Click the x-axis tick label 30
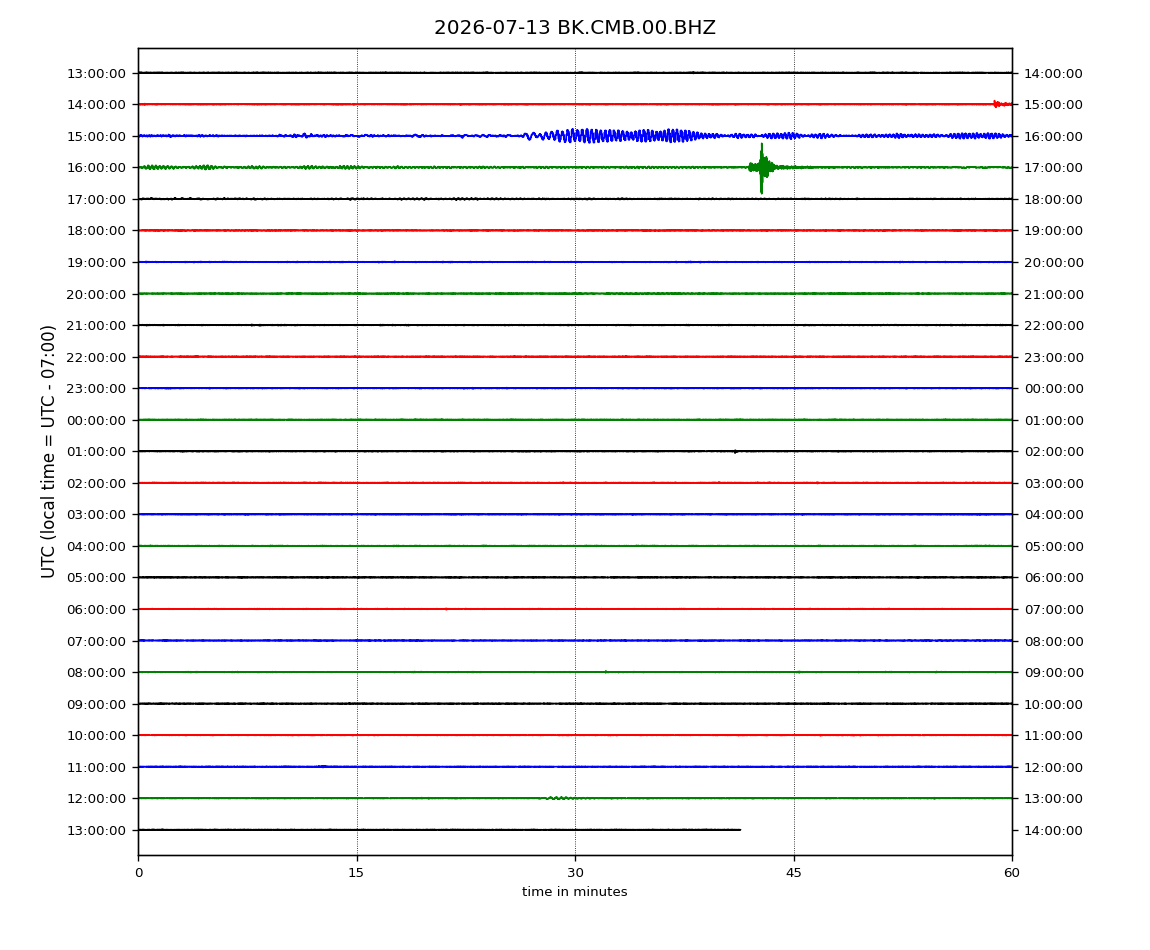Viewport: 1150px width, 950px height. coord(575,873)
